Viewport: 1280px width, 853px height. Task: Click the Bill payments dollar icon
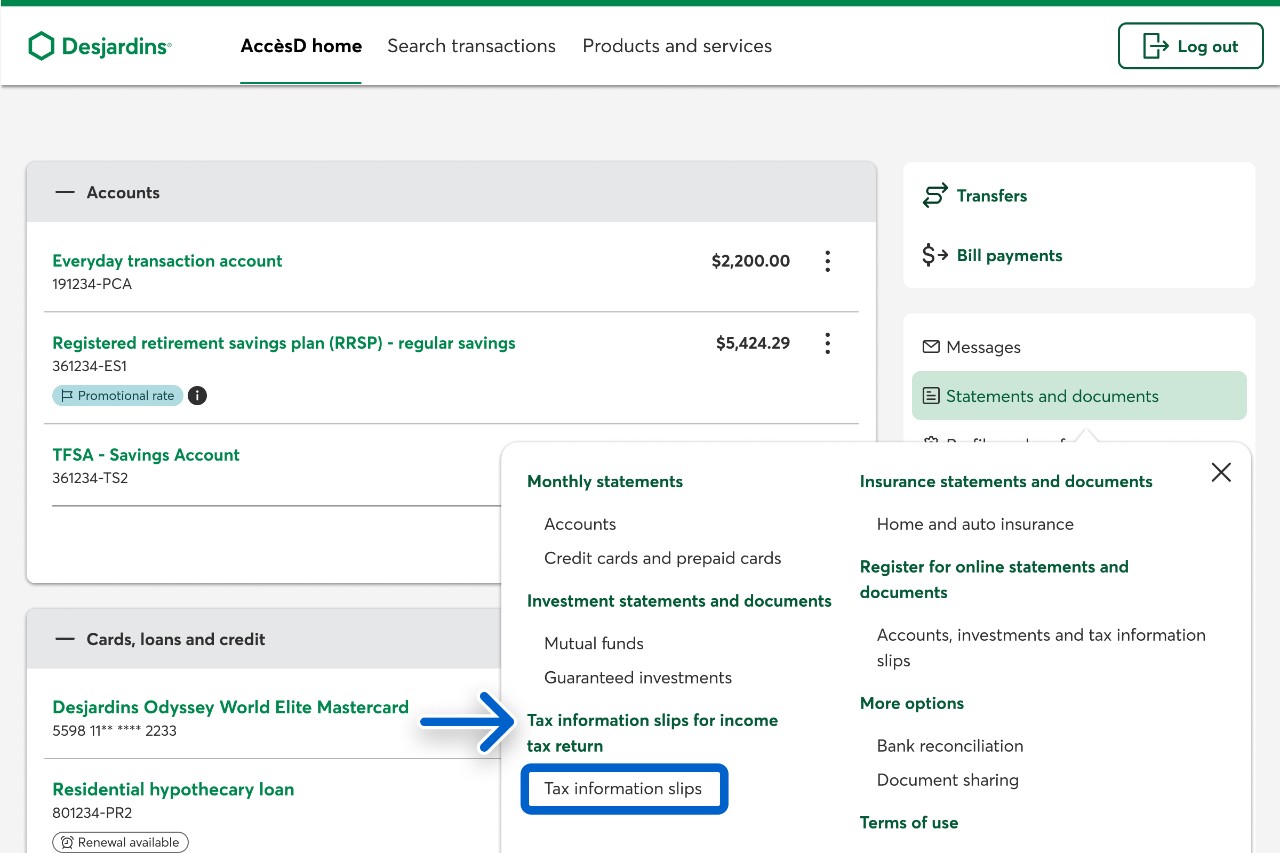[x=935, y=256]
